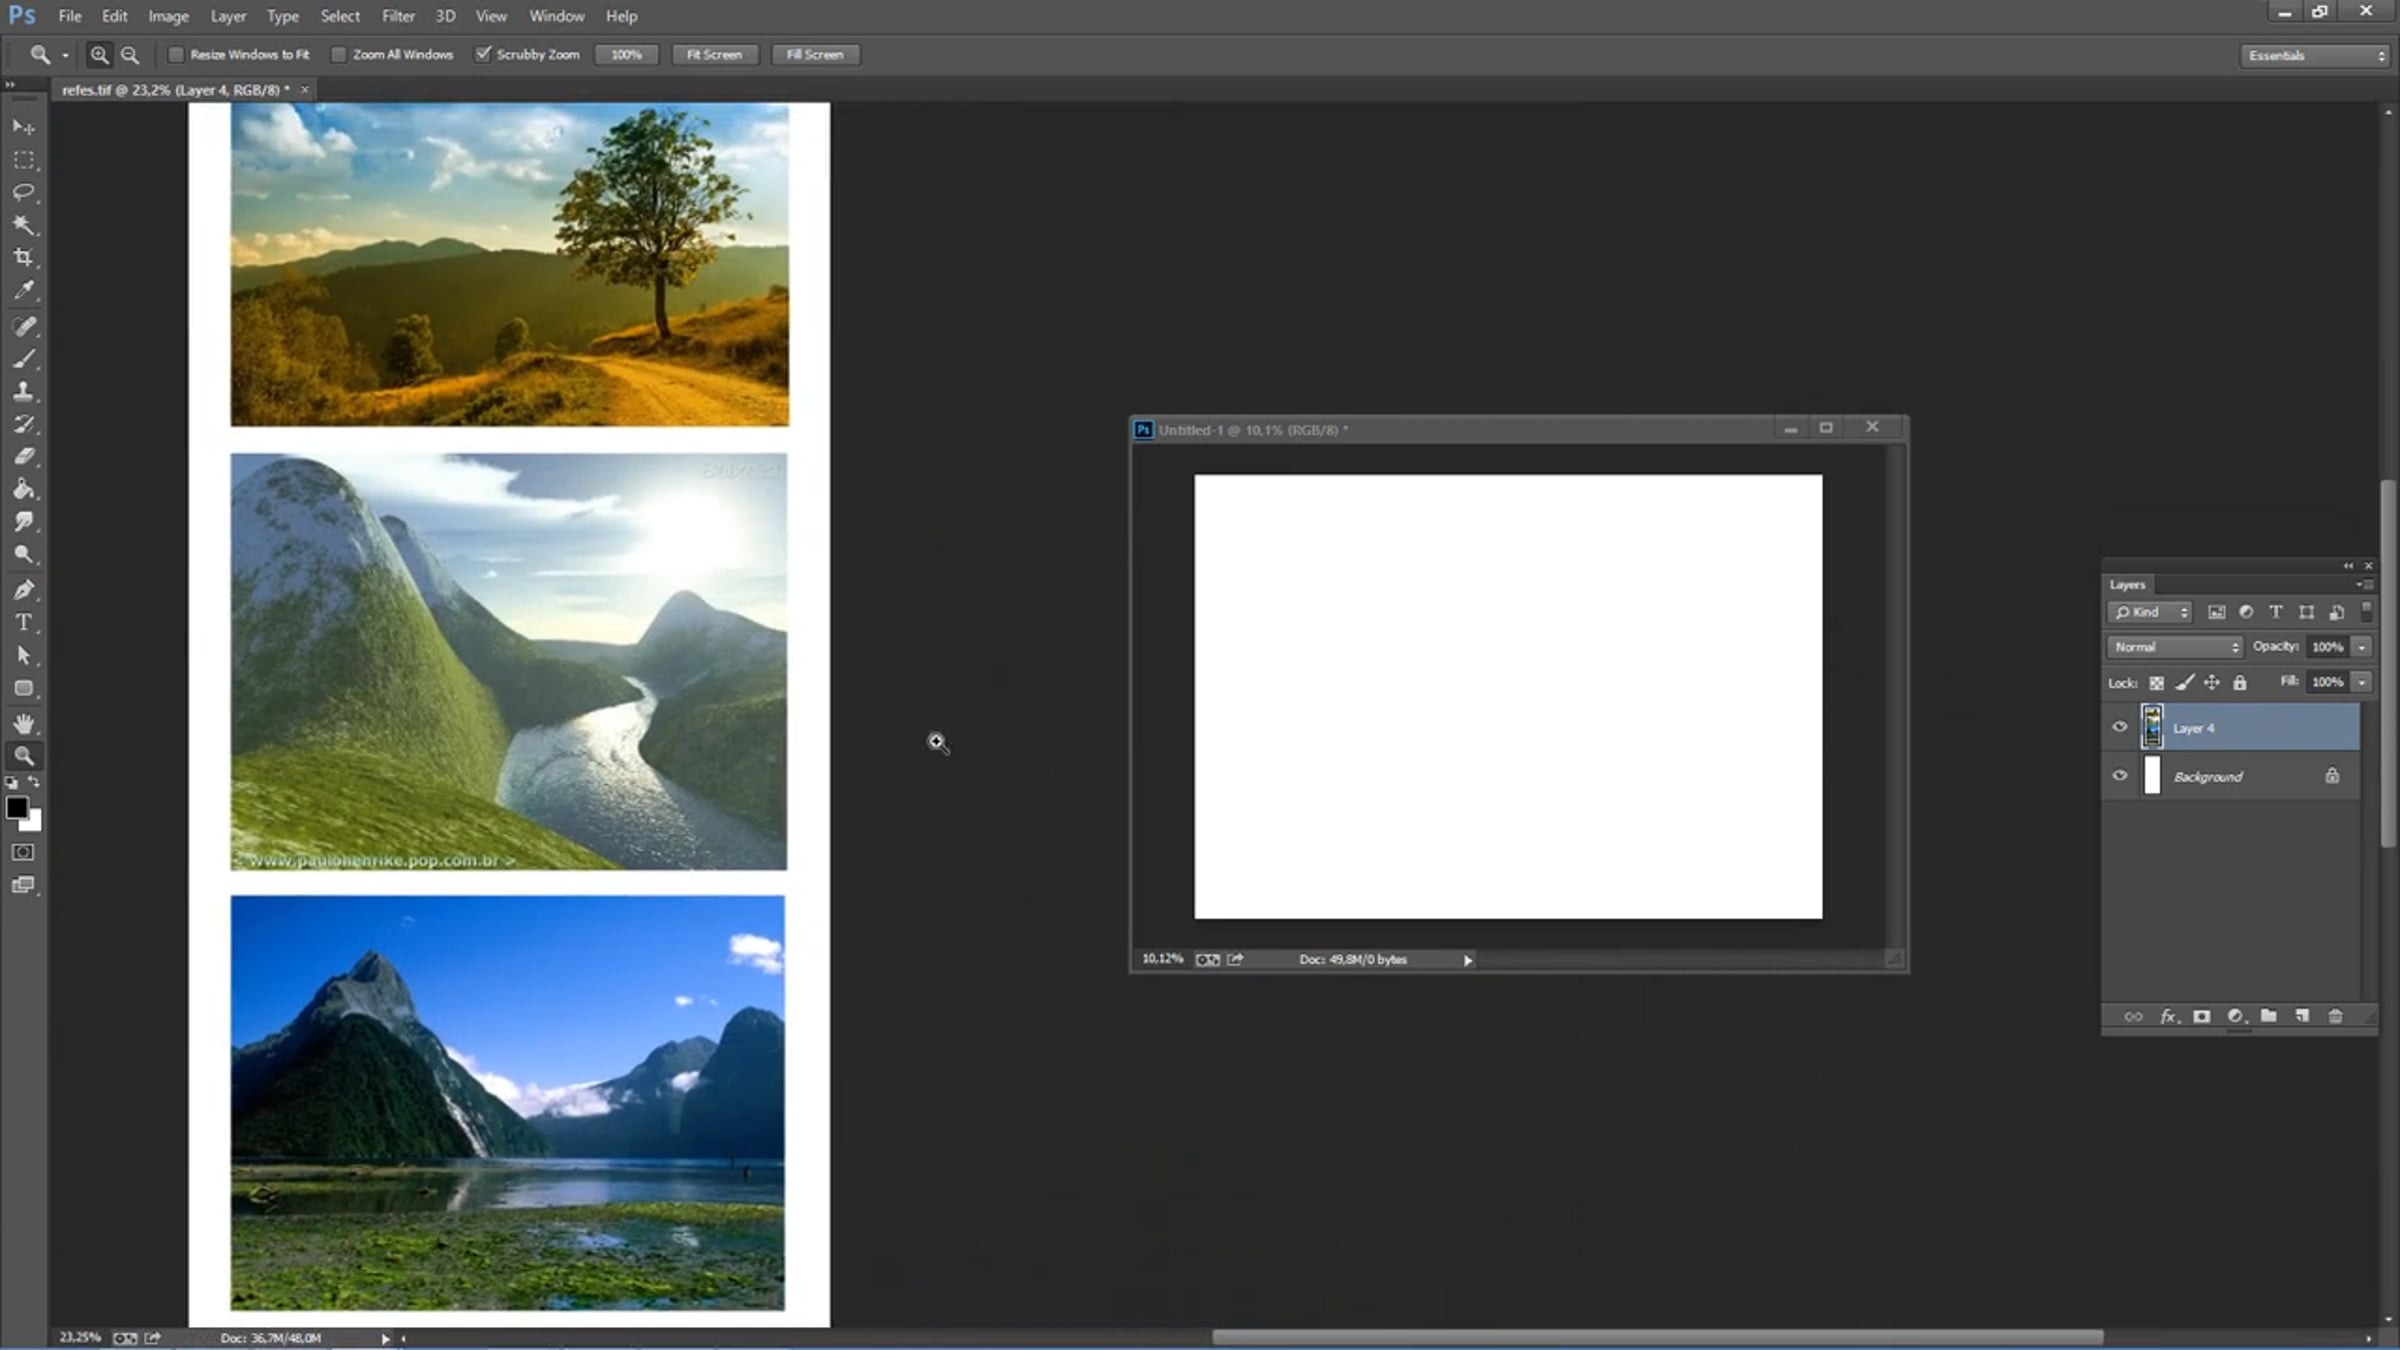The height and width of the screenshot is (1350, 2400).
Task: Click the Zoom Out icon in options bar
Action: 130,55
